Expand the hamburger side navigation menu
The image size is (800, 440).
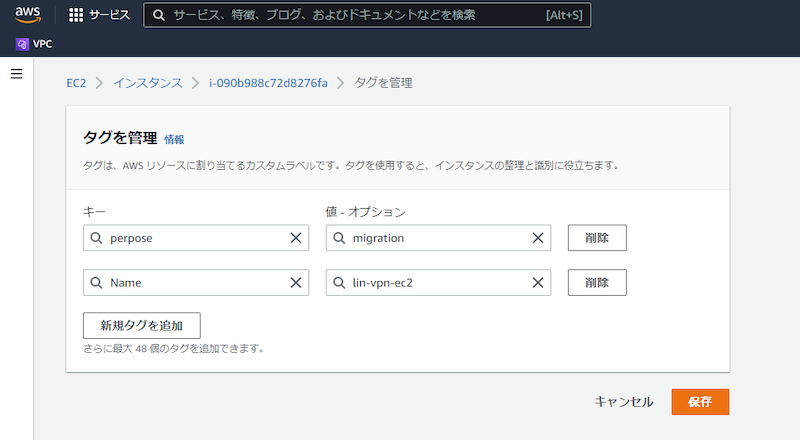16,74
